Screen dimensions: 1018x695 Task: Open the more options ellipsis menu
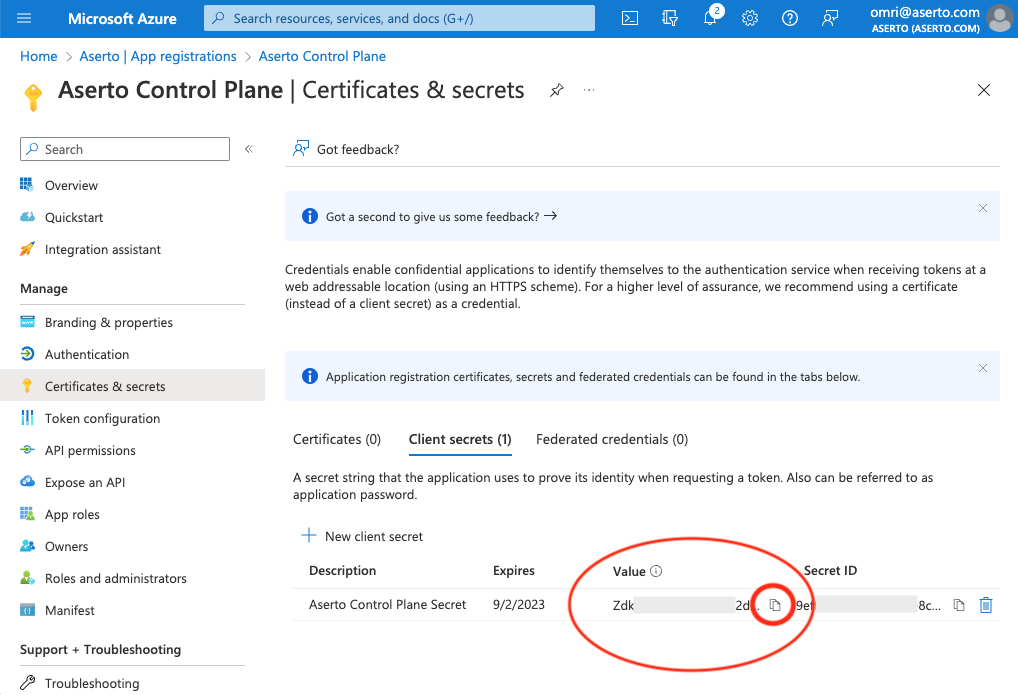click(x=589, y=90)
